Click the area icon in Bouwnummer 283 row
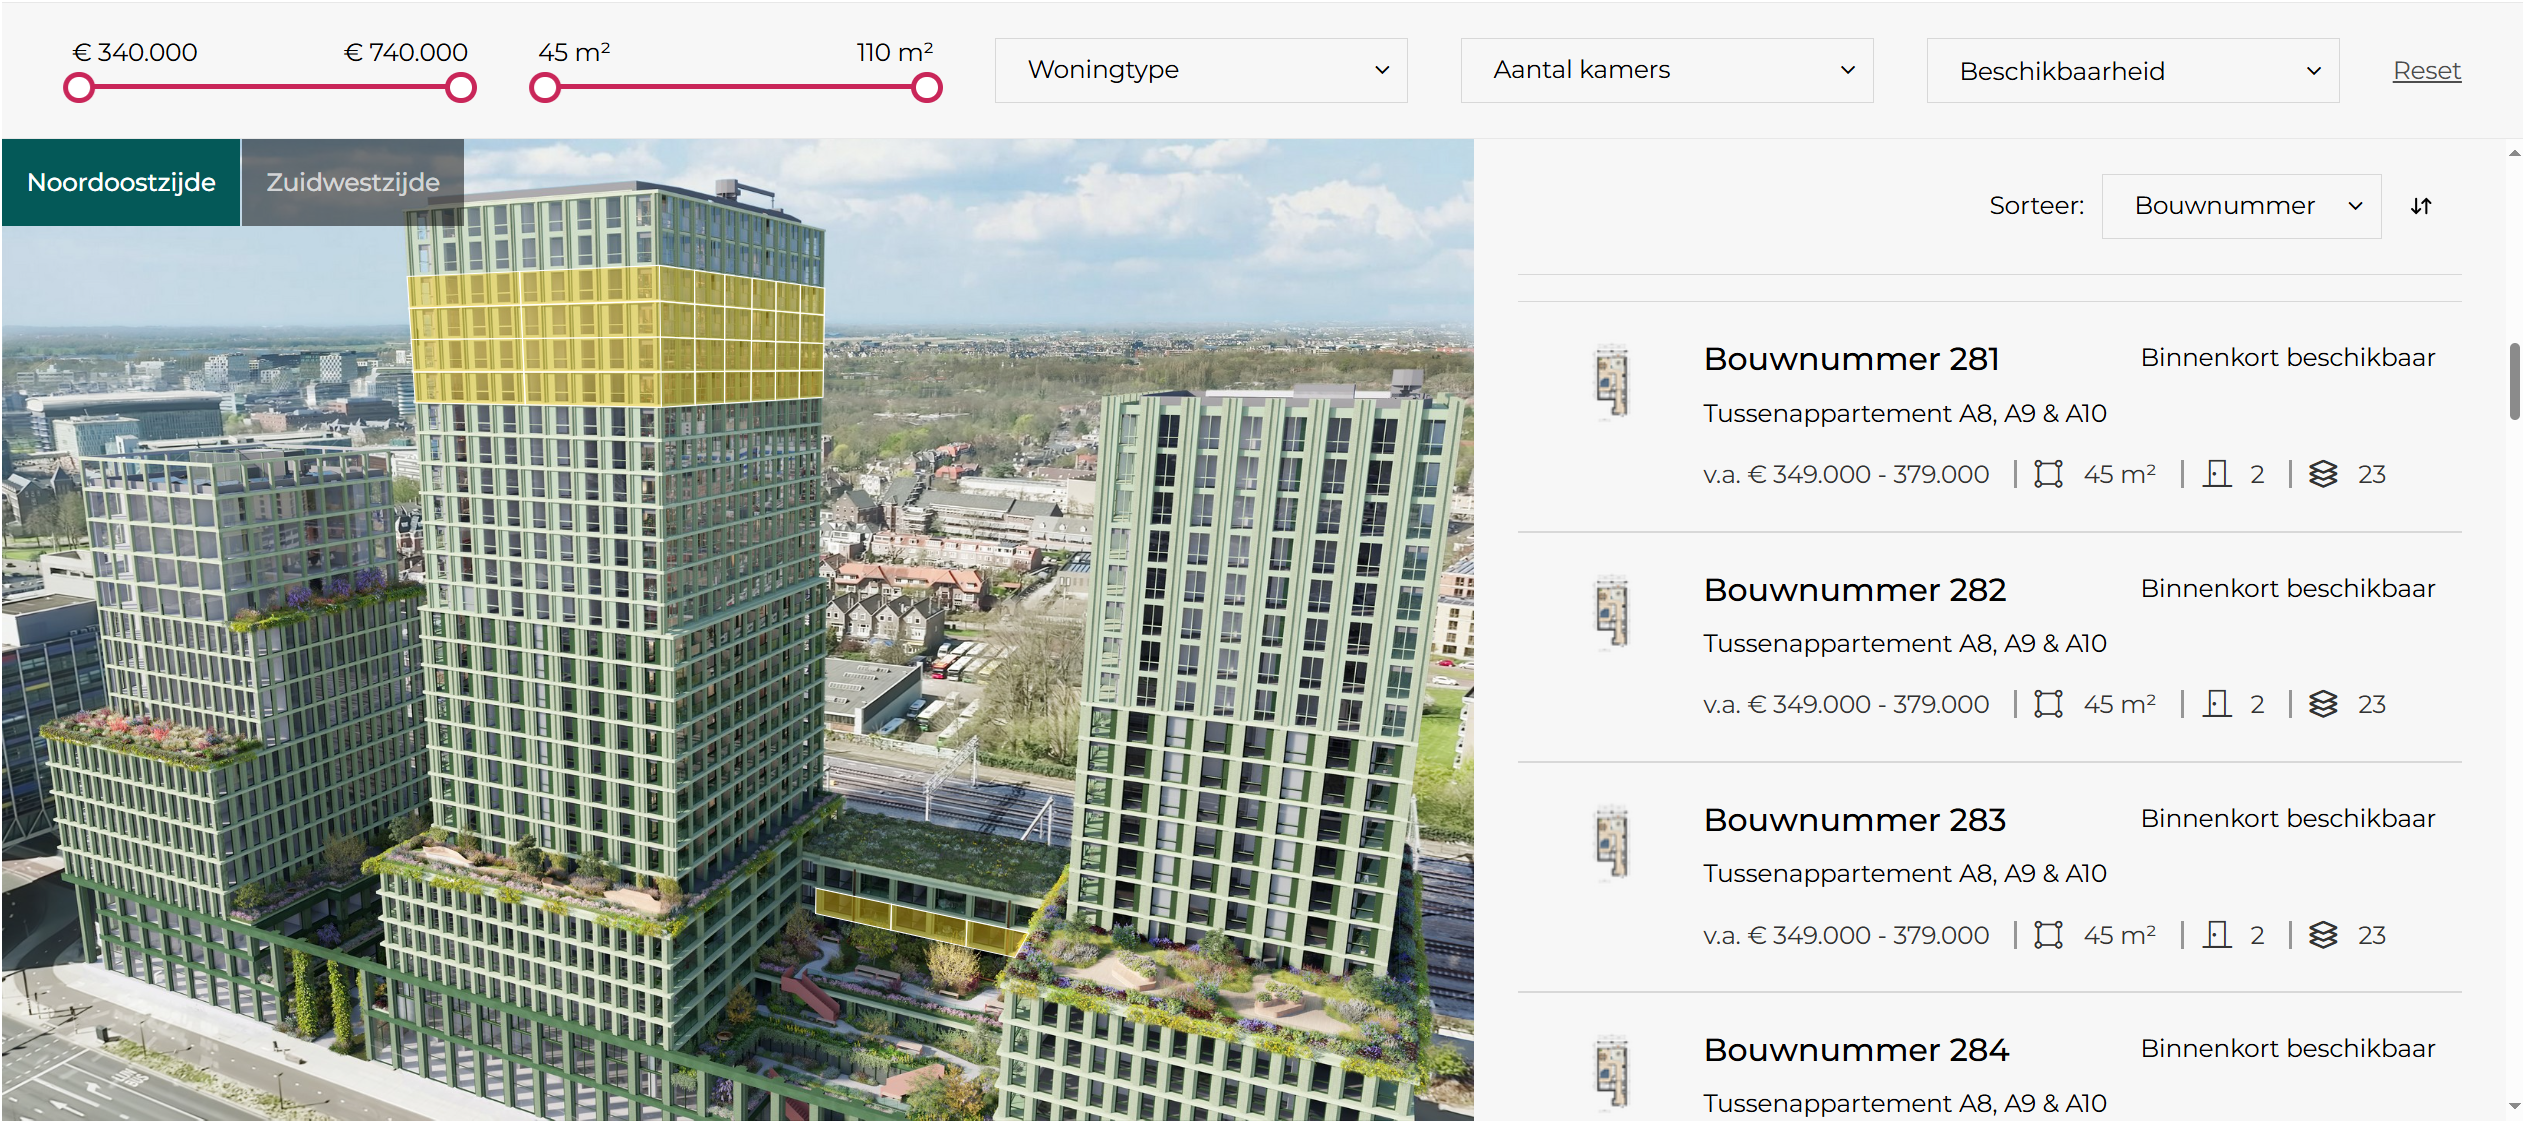2523x1121 pixels. pyautogui.click(x=2048, y=935)
